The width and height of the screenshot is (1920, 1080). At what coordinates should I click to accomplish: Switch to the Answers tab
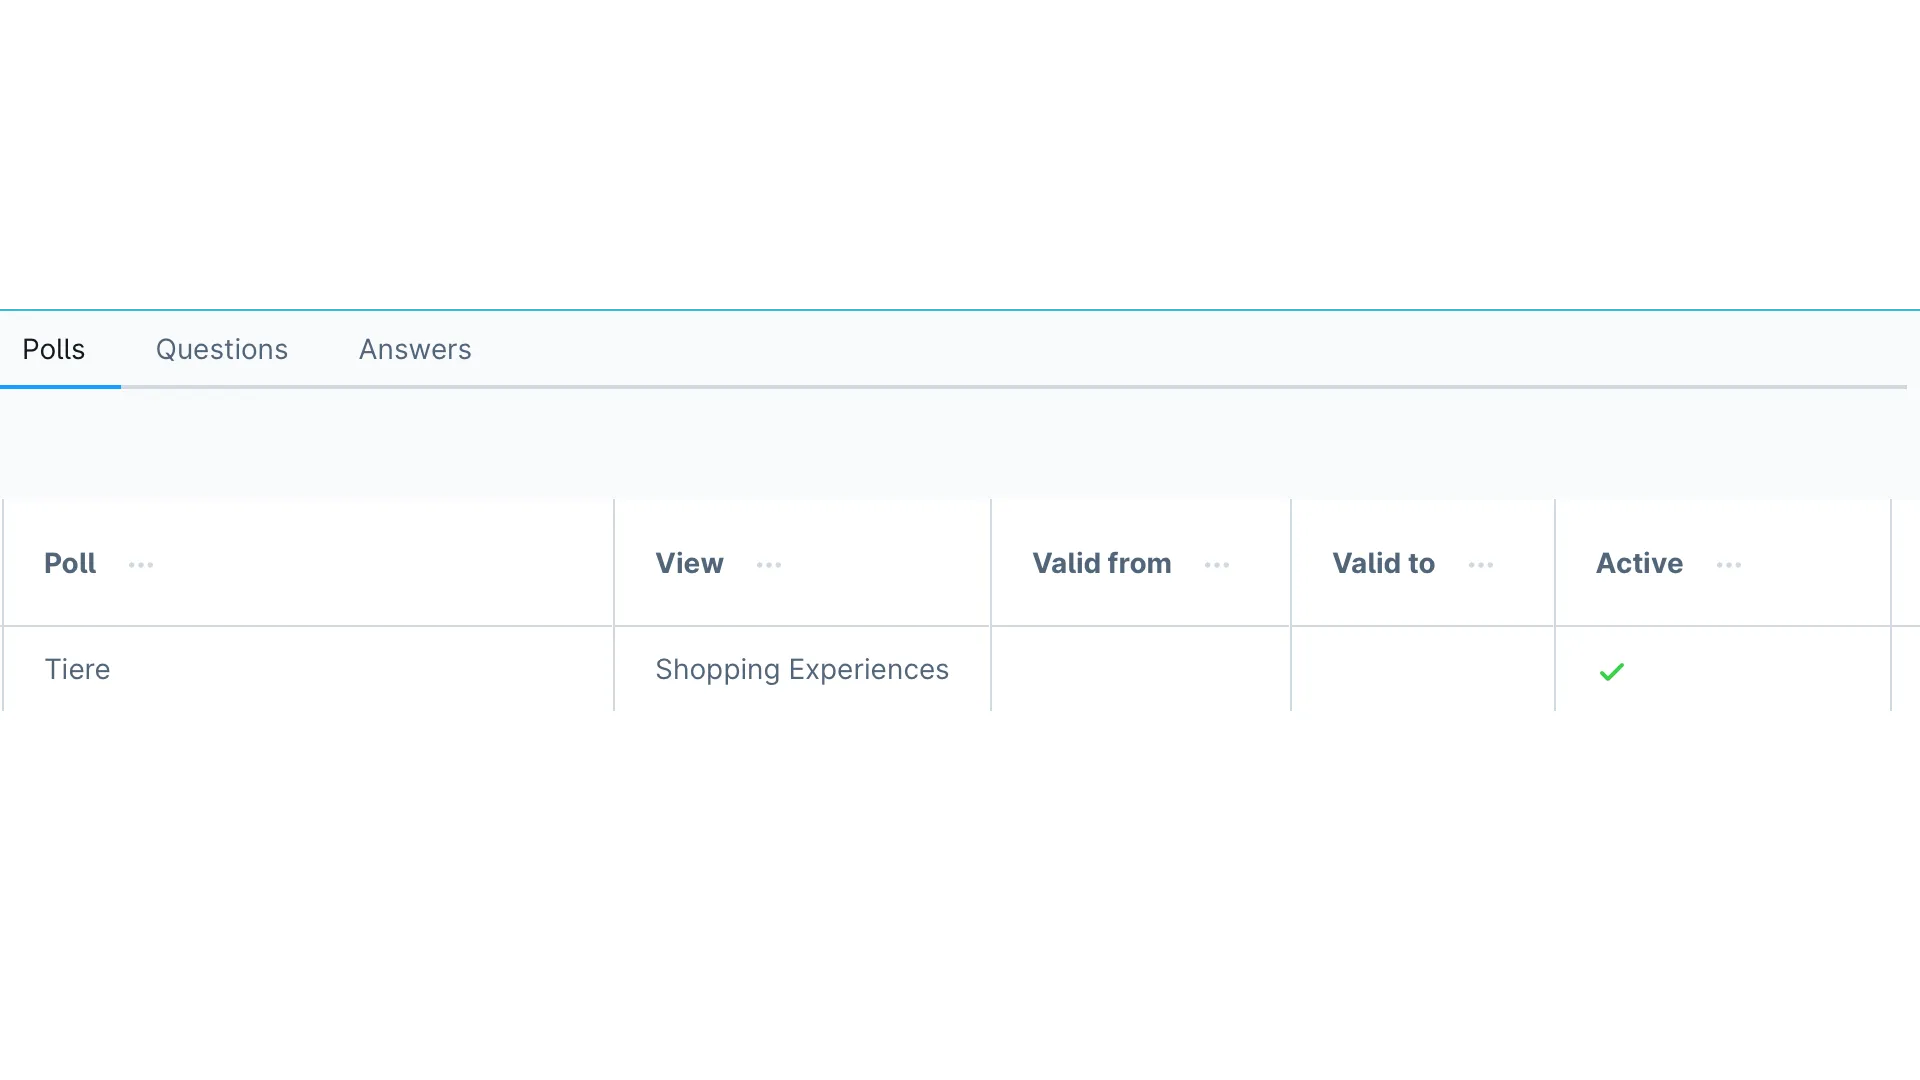tap(415, 349)
